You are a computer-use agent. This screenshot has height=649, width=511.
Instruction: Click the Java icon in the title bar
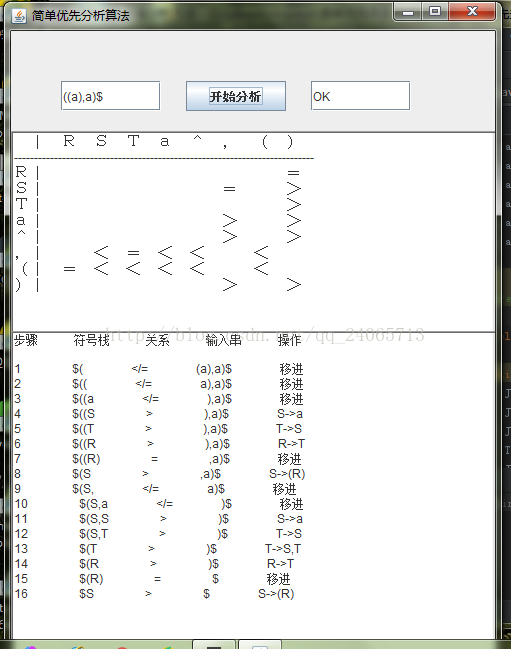click(19, 16)
